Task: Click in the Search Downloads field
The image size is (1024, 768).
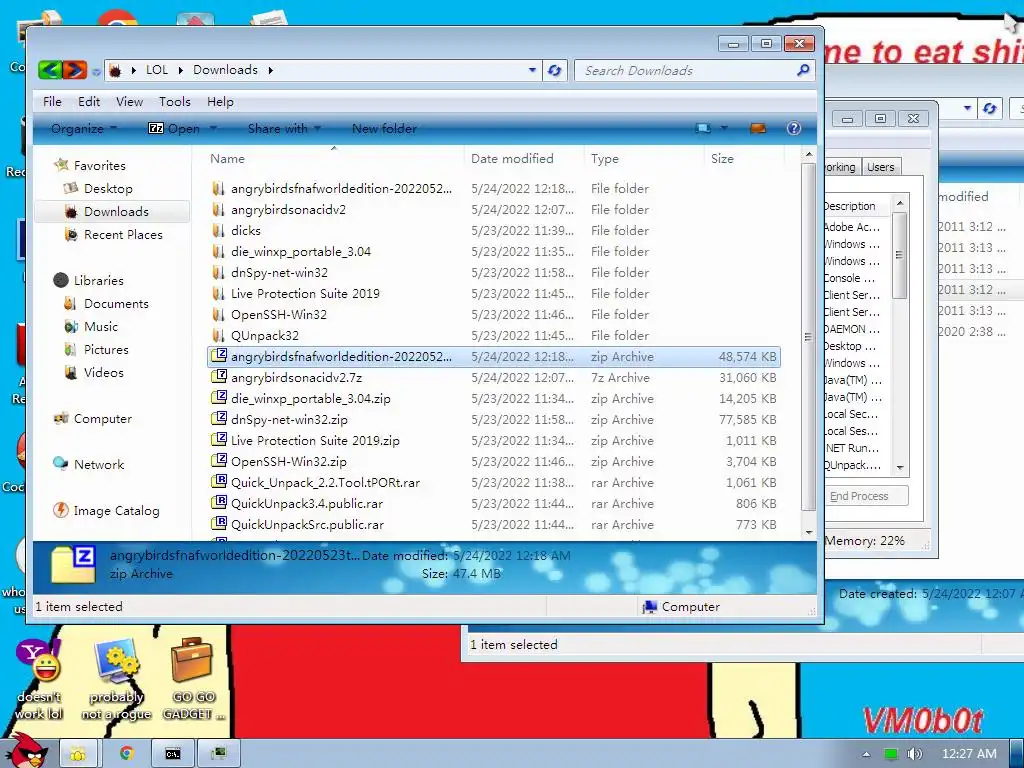Action: pos(686,71)
